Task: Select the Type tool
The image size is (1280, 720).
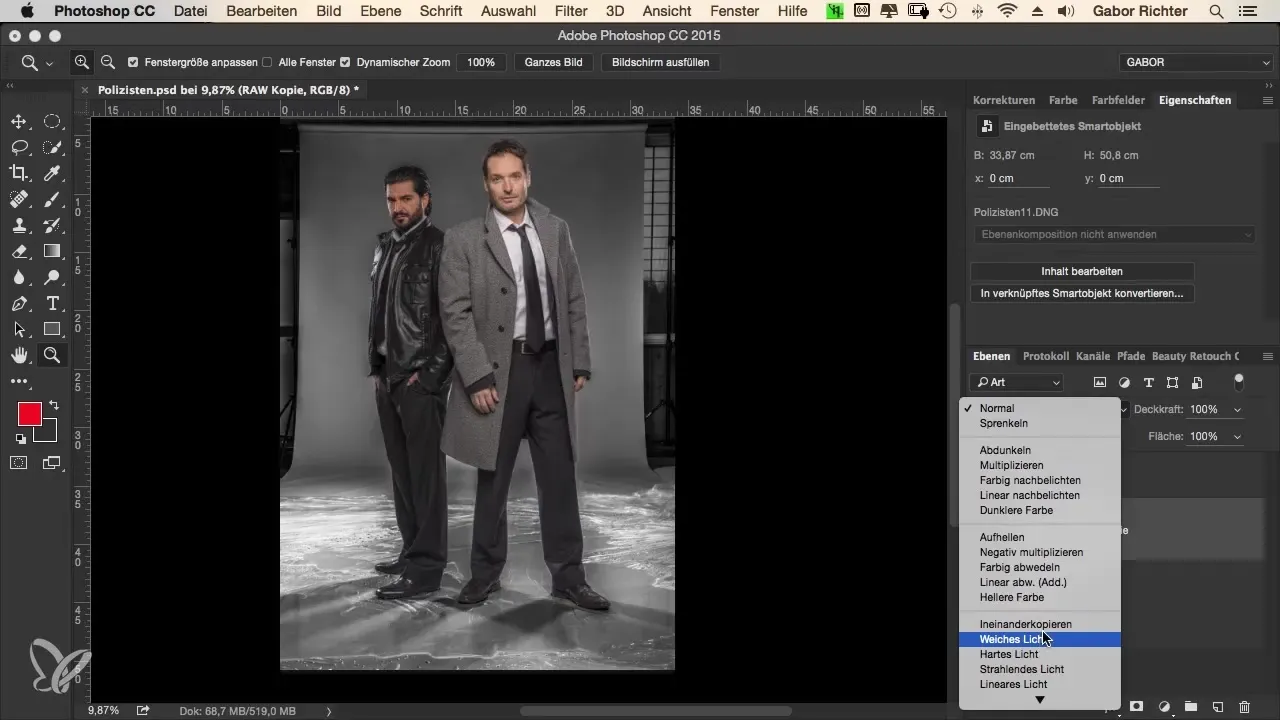Action: (x=52, y=304)
